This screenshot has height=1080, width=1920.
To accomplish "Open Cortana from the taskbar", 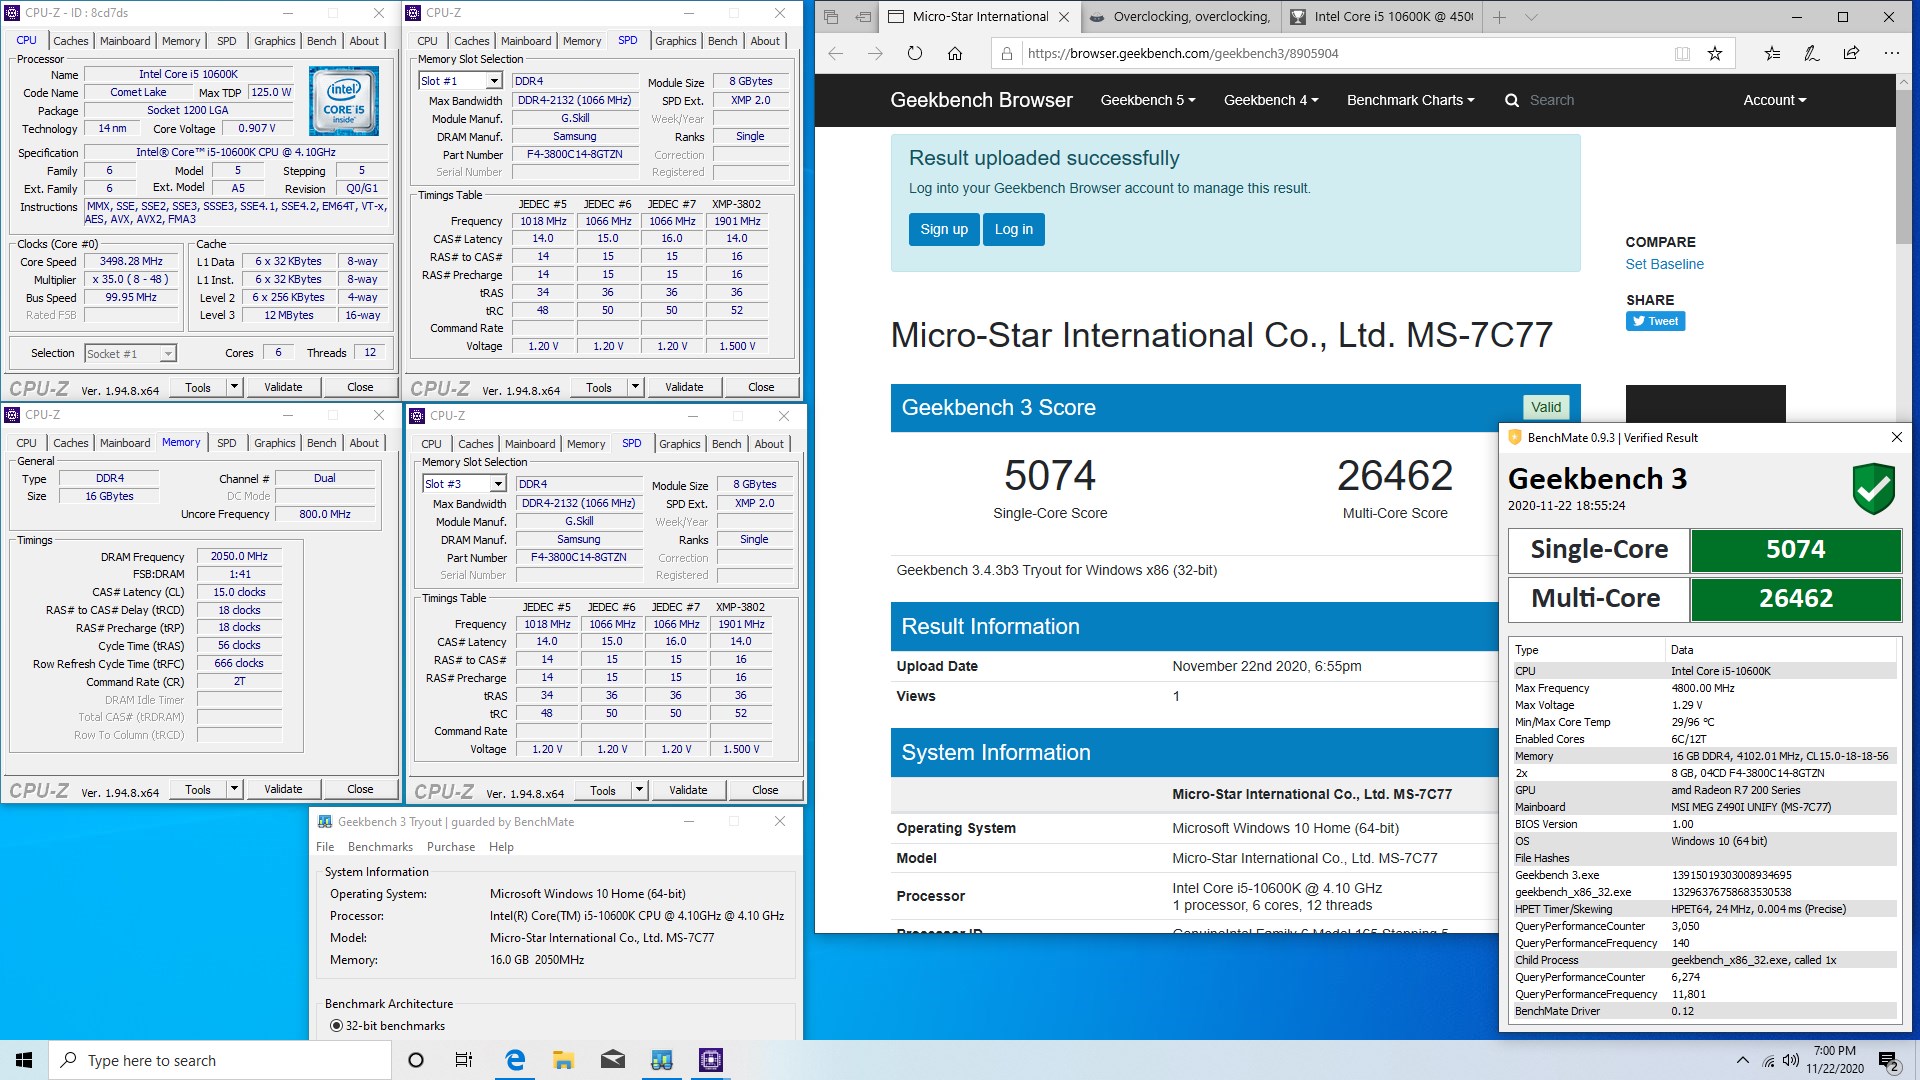I will [x=416, y=1060].
